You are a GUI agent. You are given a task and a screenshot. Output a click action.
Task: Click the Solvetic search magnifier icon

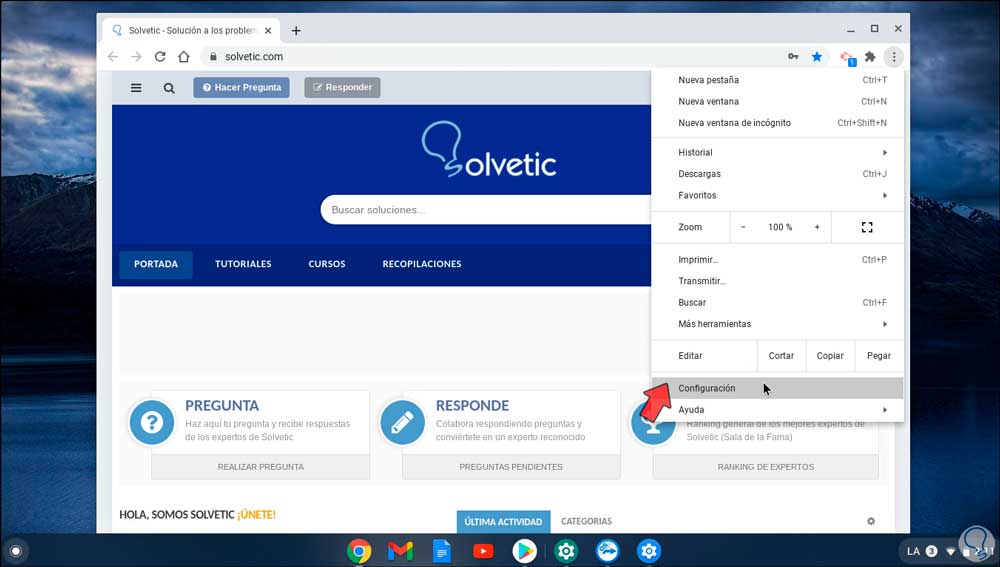(x=169, y=88)
